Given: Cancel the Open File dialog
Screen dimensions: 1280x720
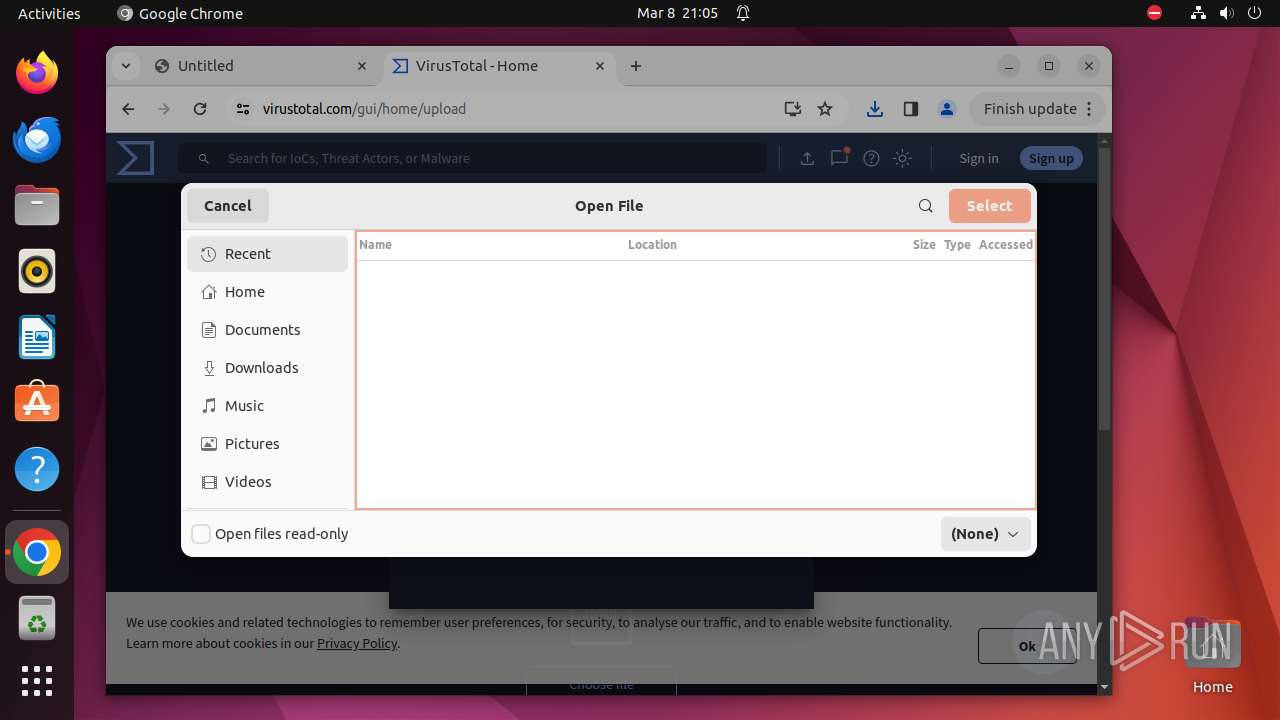Looking at the screenshot, I should pos(228,206).
